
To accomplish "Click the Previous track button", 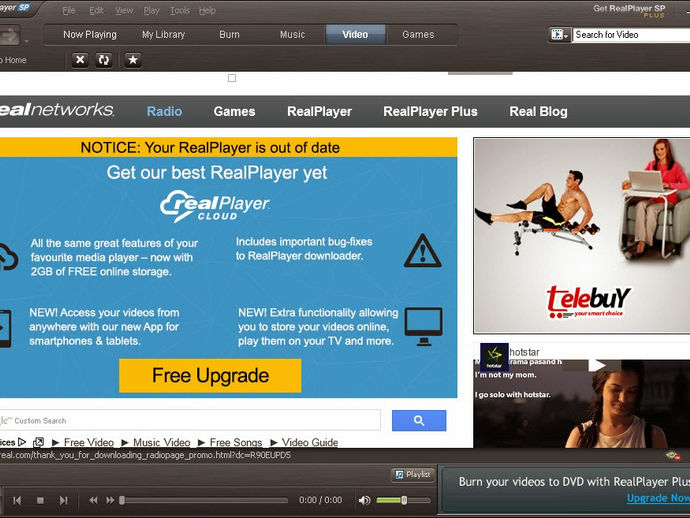I will [17, 500].
